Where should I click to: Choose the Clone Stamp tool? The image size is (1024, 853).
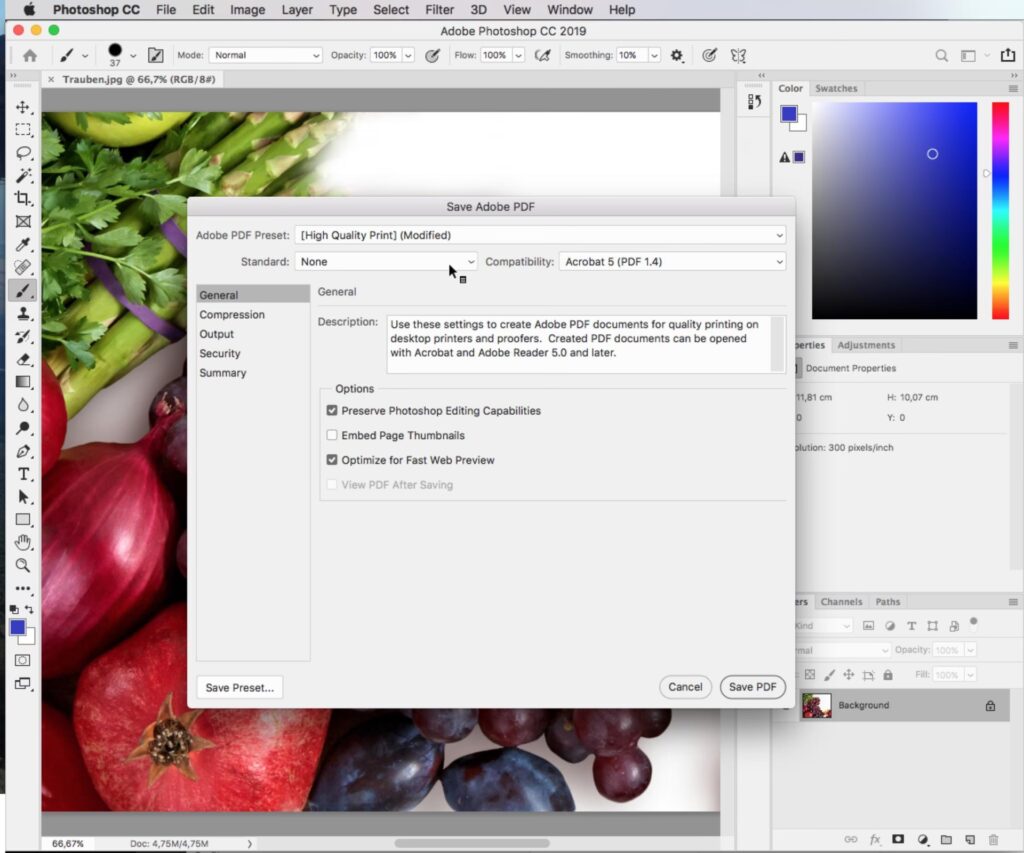pos(23,313)
